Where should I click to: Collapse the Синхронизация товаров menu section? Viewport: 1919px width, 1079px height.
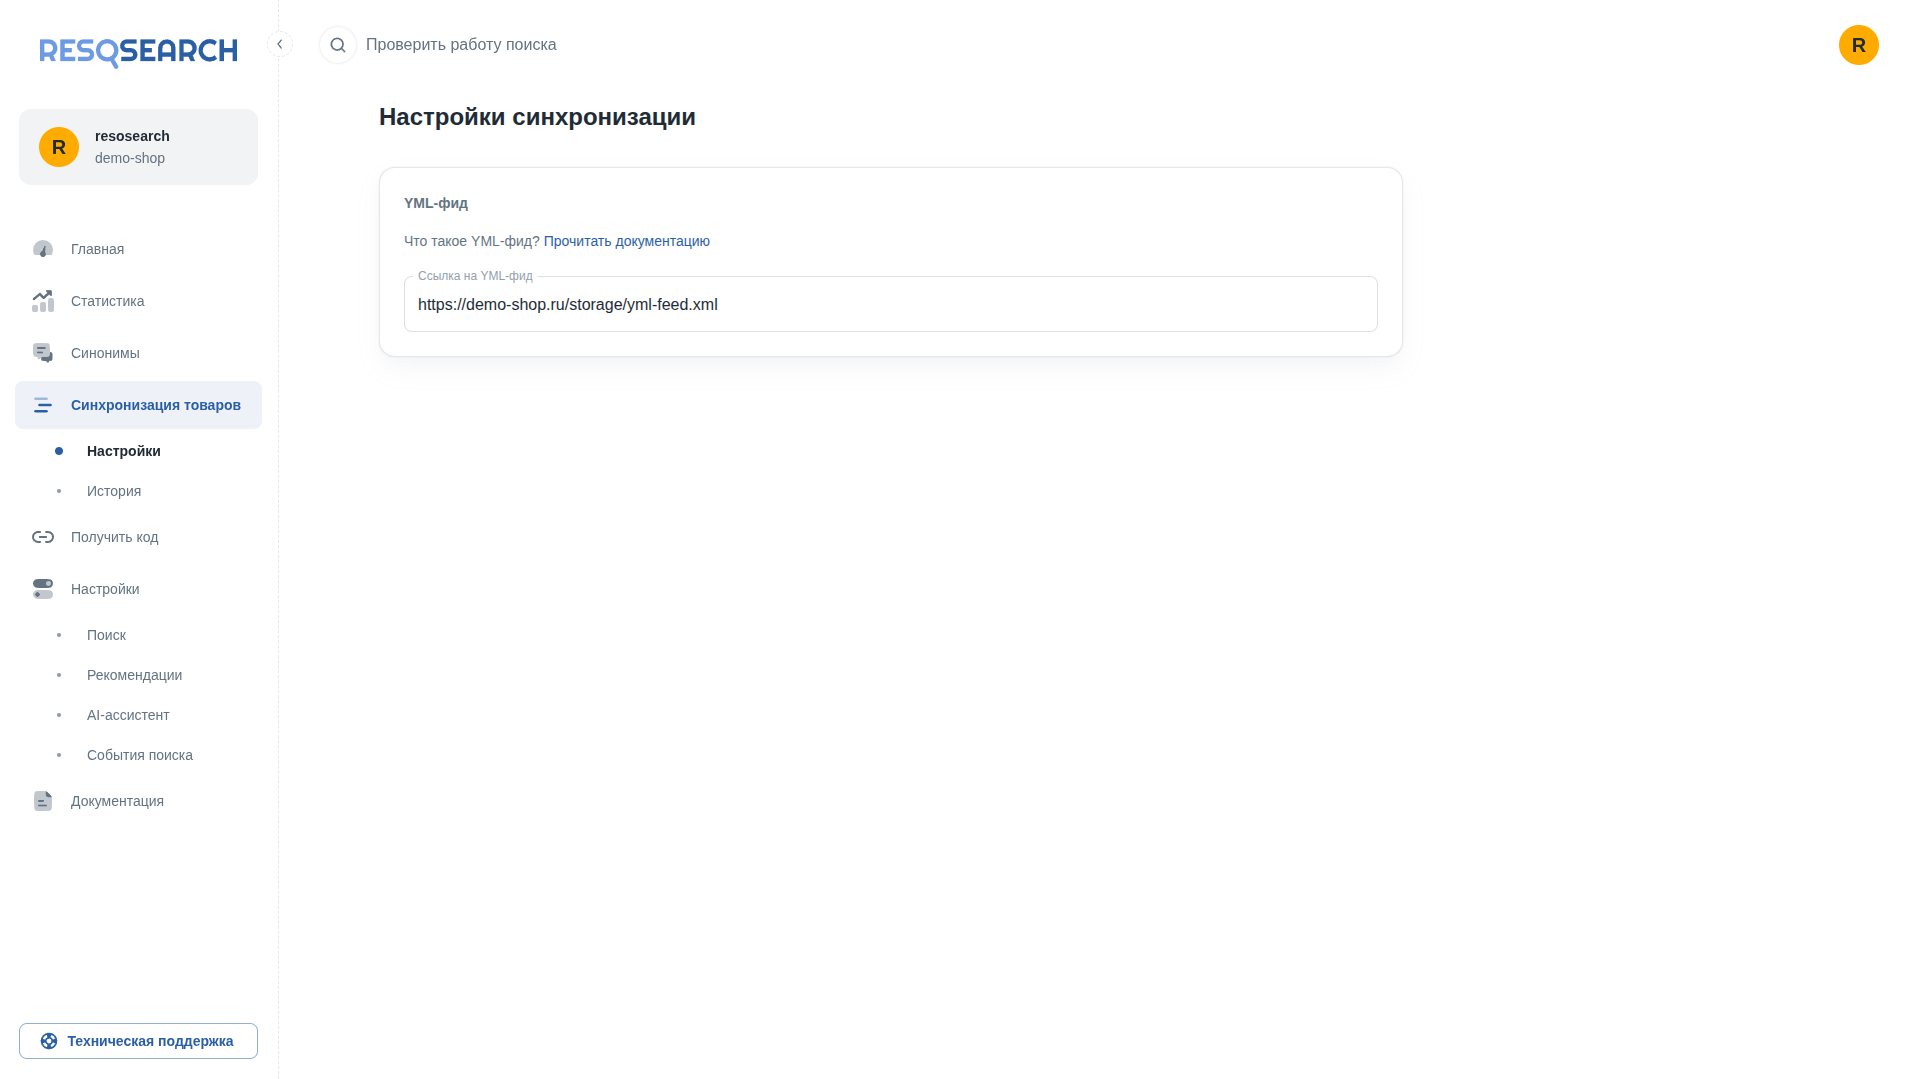pyautogui.click(x=138, y=405)
